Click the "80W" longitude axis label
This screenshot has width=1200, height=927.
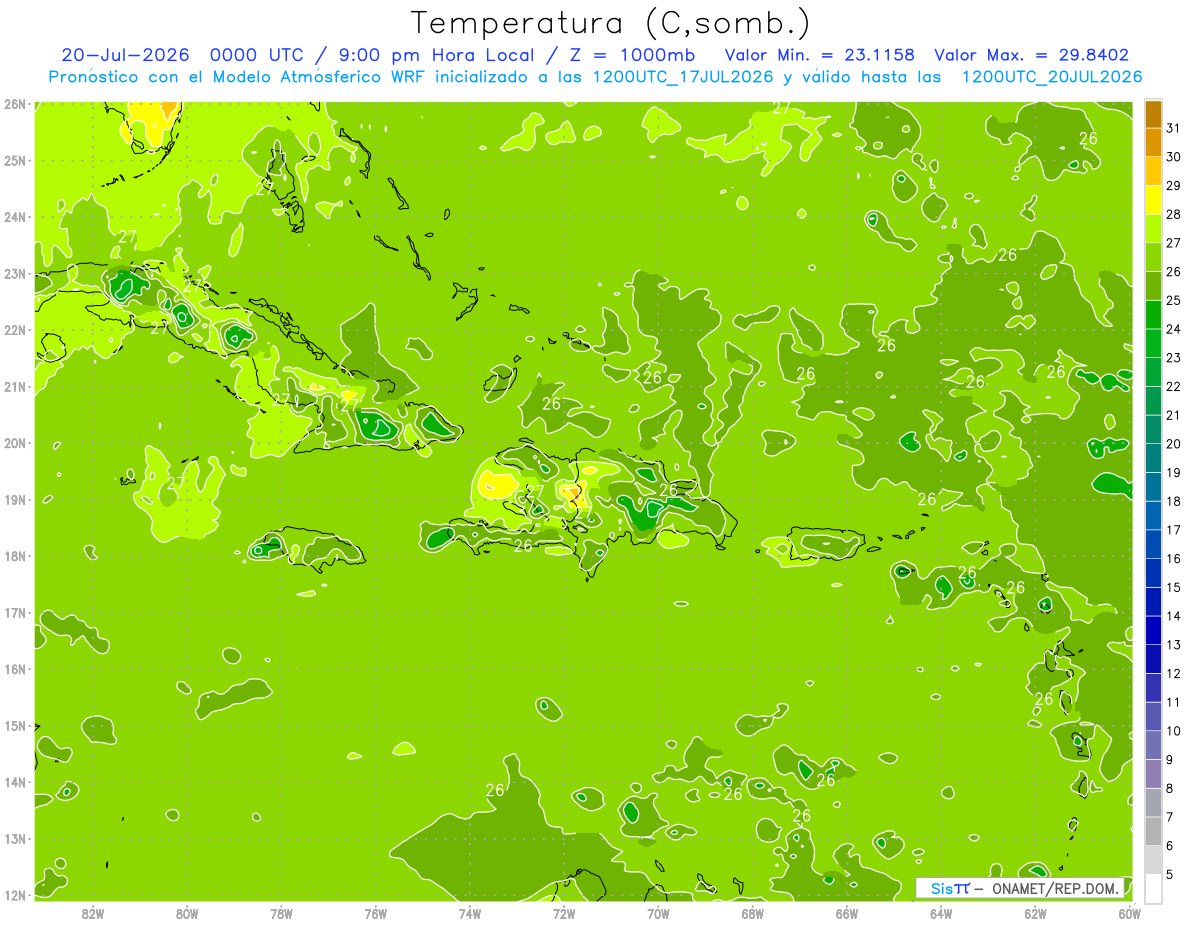(x=187, y=913)
